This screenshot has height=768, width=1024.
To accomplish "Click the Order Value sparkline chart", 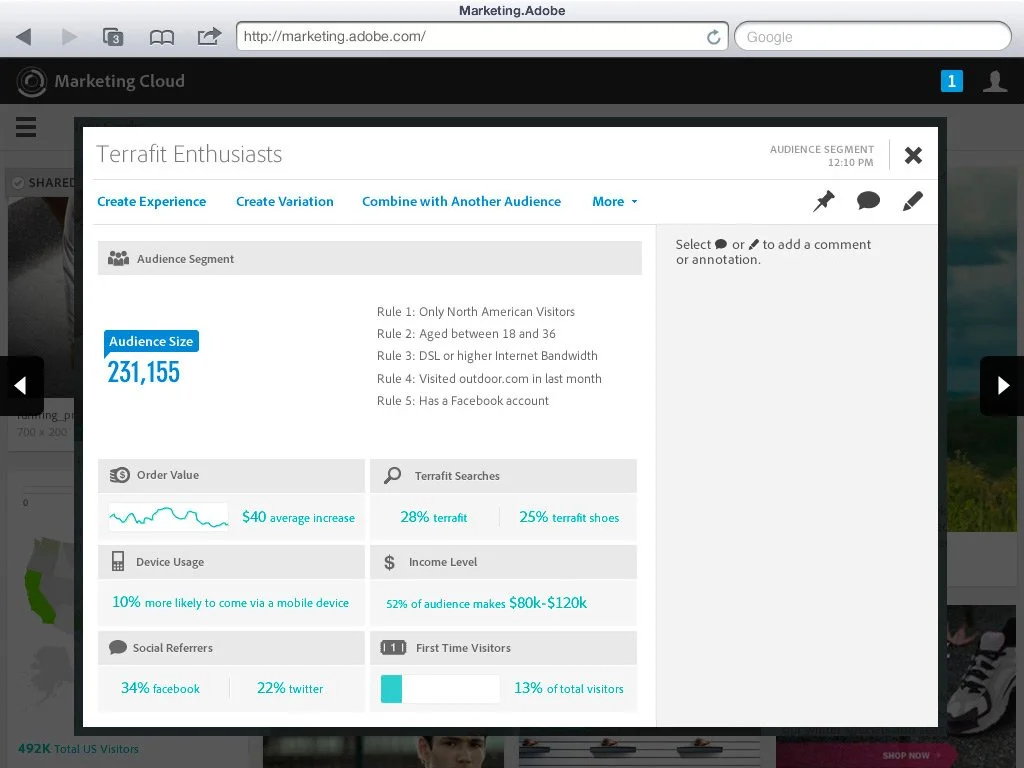I will [x=168, y=517].
